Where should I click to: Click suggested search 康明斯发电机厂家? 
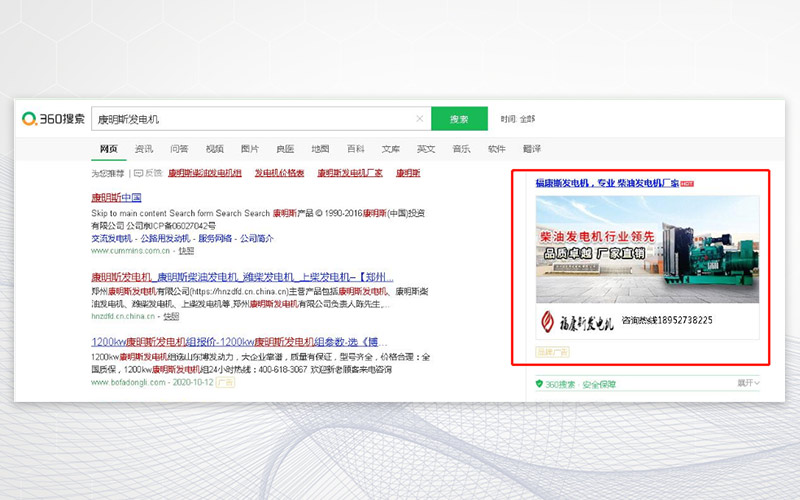click(x=350, y=173)
